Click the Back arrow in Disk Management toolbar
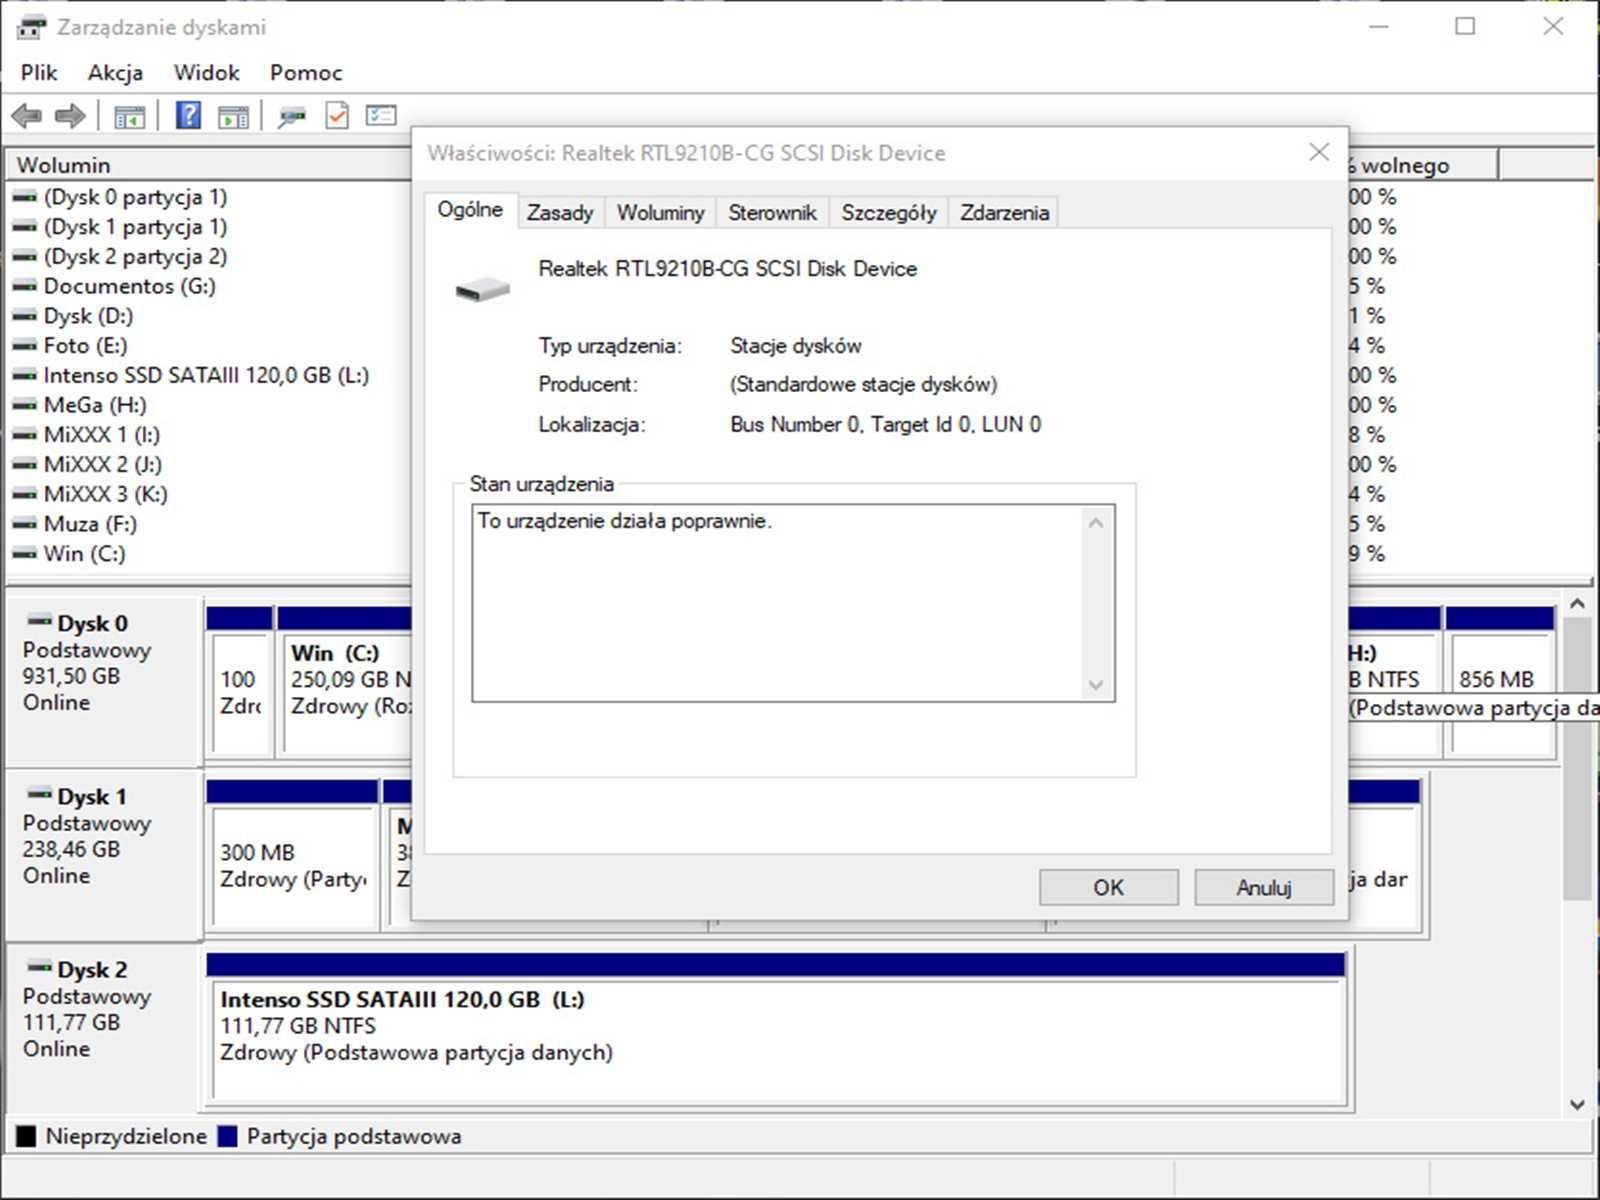Image resolution: width=1600 pixels, height=1200 pixels. (27, 116)
